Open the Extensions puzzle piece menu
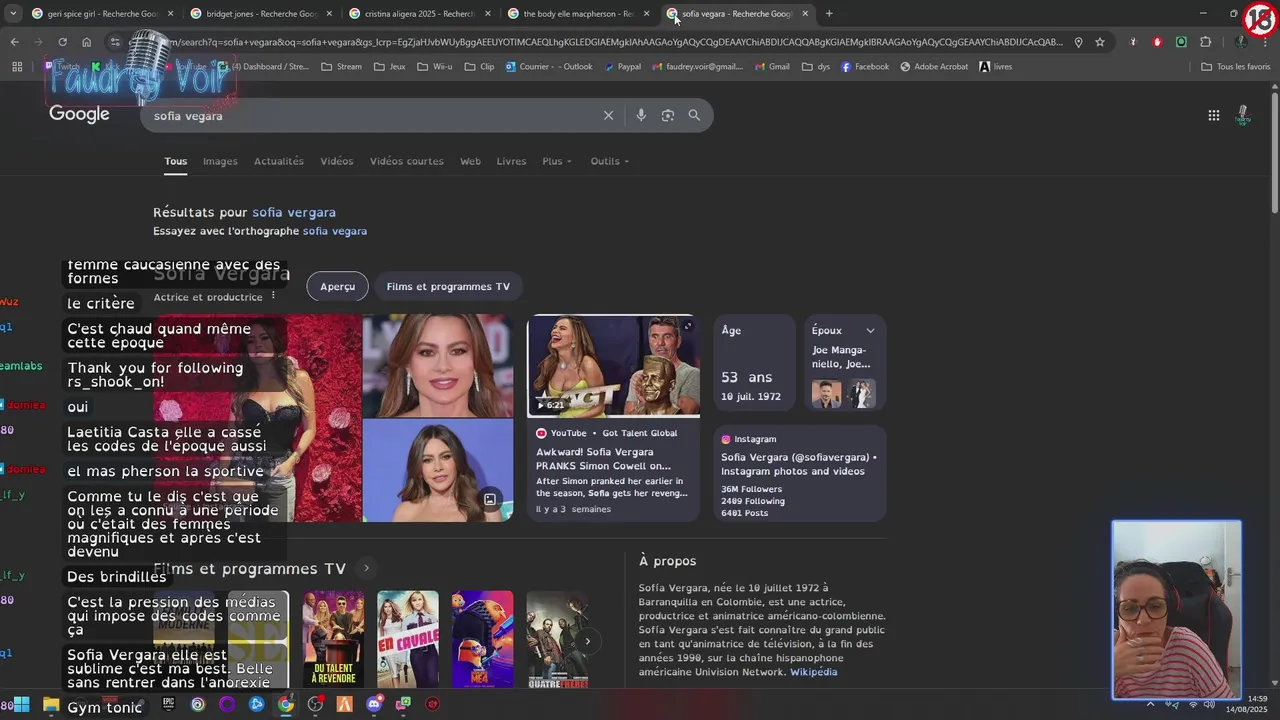The width and height of the screenshot is (1280, 720). coord(1205,42)
